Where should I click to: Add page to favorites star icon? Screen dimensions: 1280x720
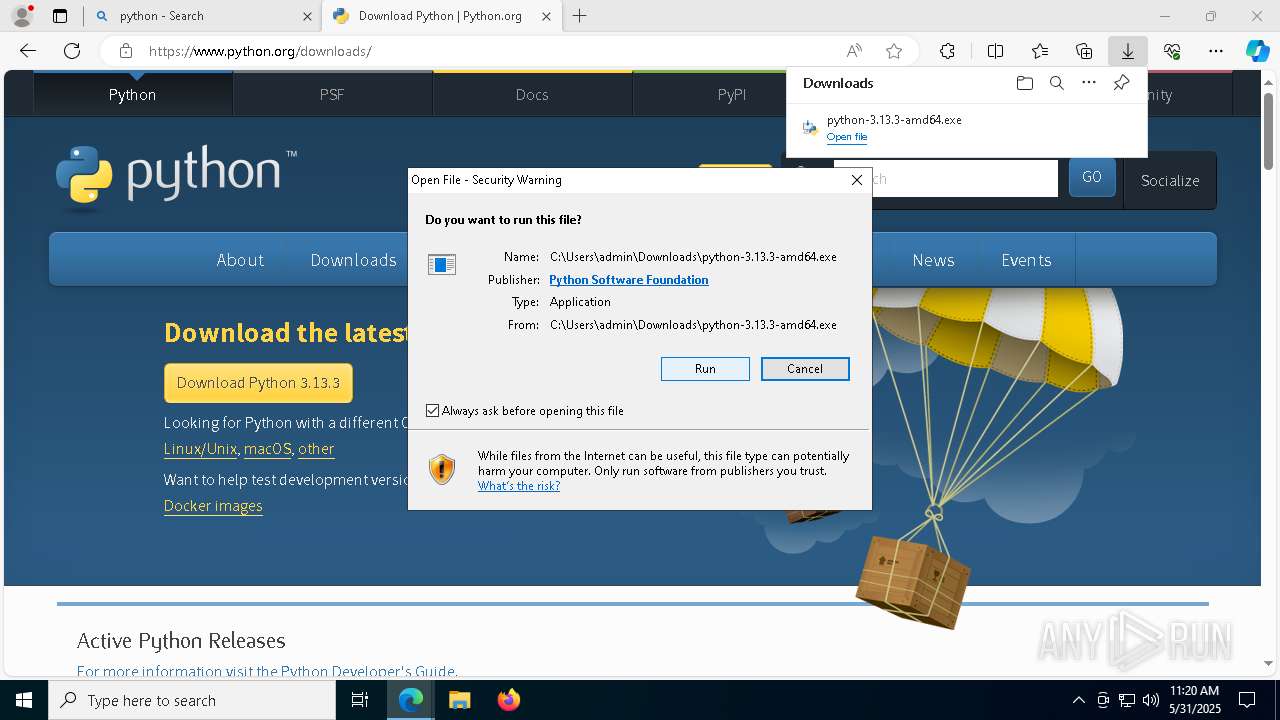point(894,51)
